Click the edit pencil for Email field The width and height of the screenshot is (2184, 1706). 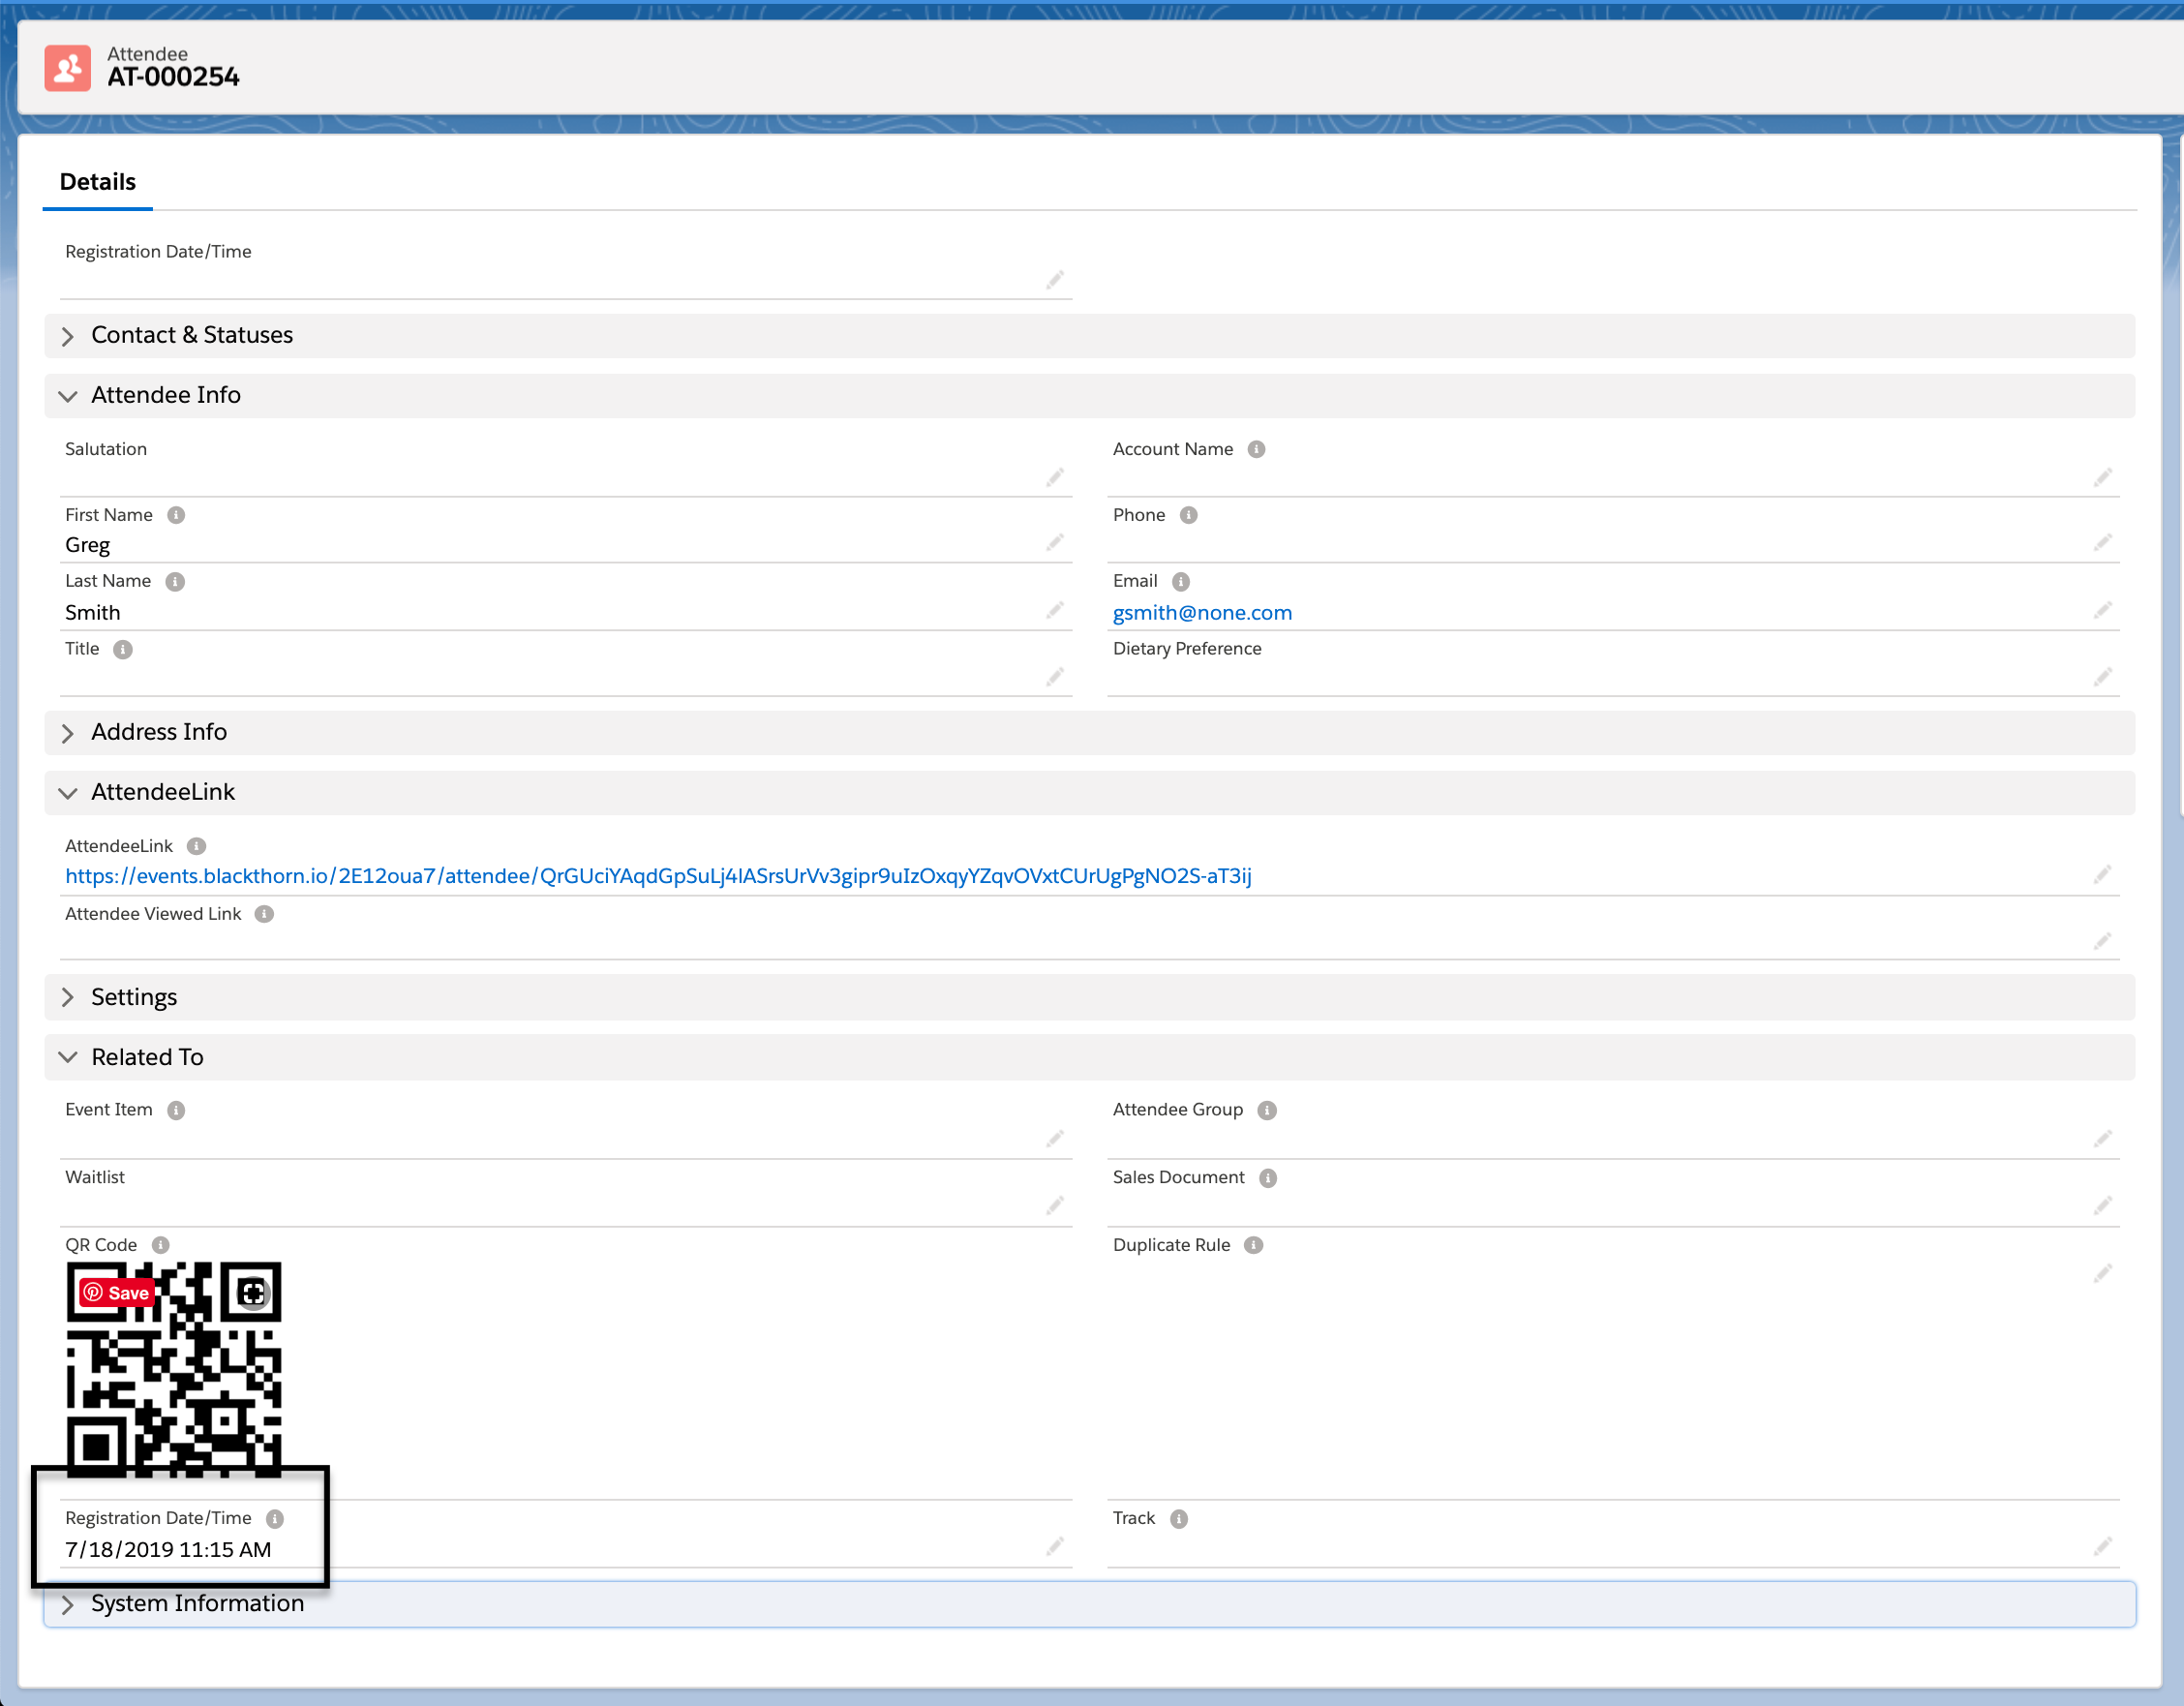tap(2102, 610)
